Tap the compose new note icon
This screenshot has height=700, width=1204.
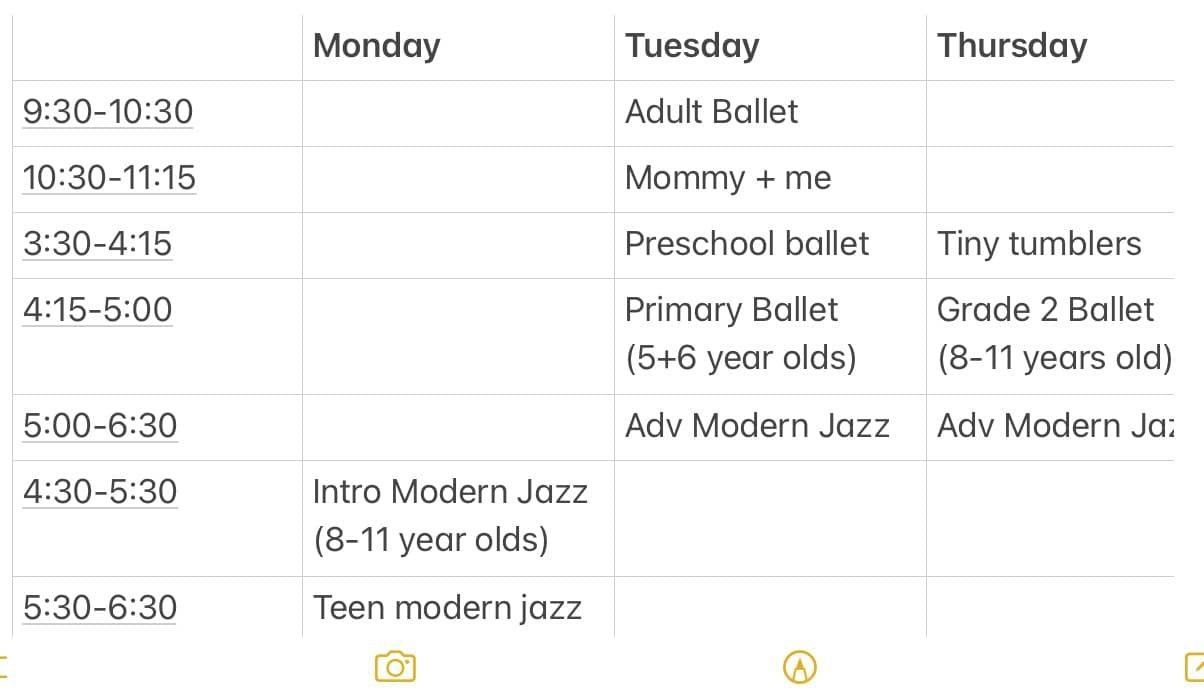pos(1194,666)
